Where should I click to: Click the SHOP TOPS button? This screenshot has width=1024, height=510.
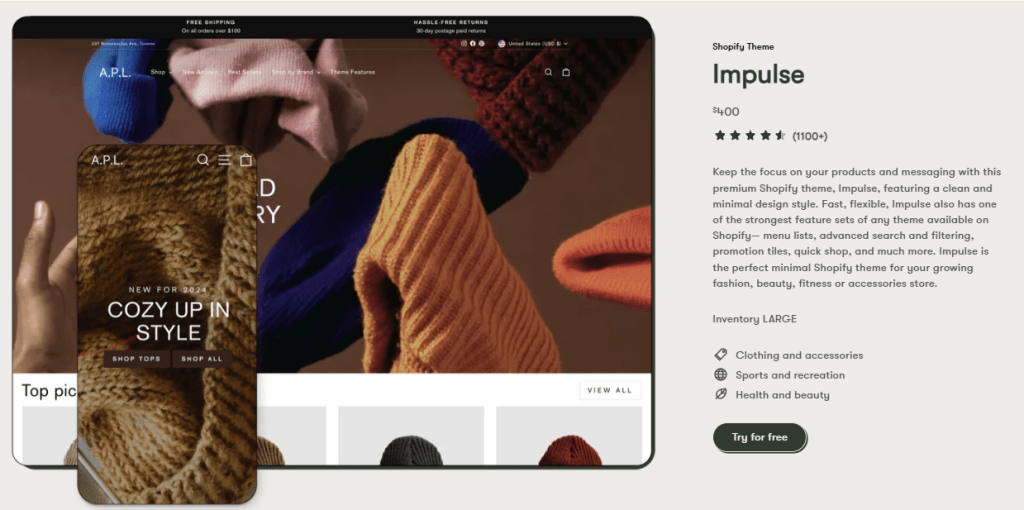click(x=136, y=359)
